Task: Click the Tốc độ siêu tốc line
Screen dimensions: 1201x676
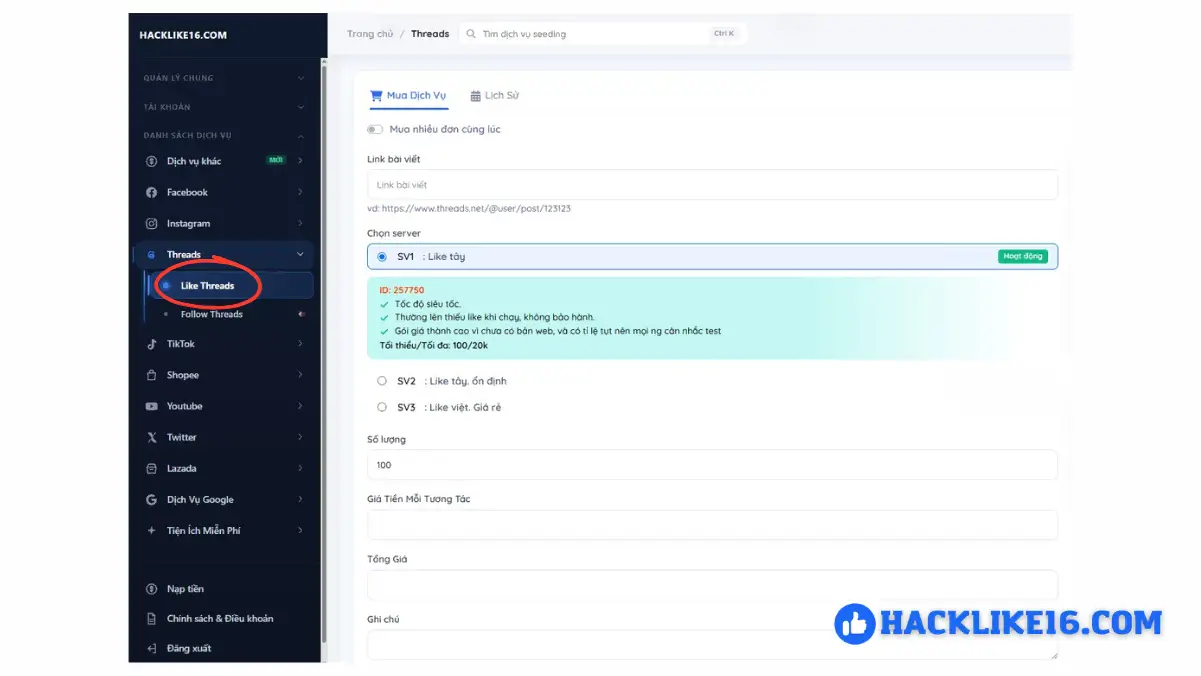Action: [428, 304]
